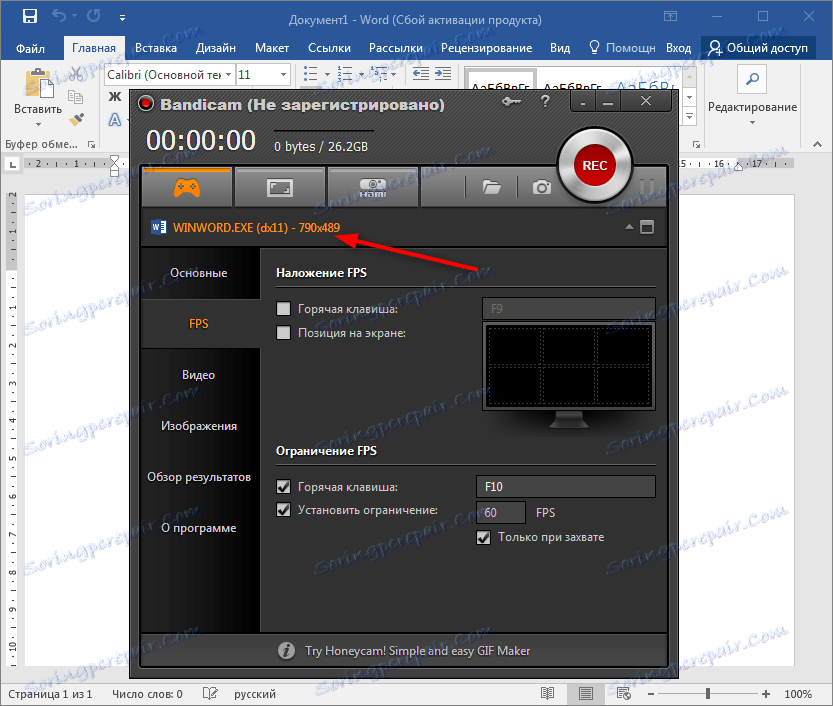Open the Quick Access Toolbar customize arrow
833x706 pixels.
point(123,18)
